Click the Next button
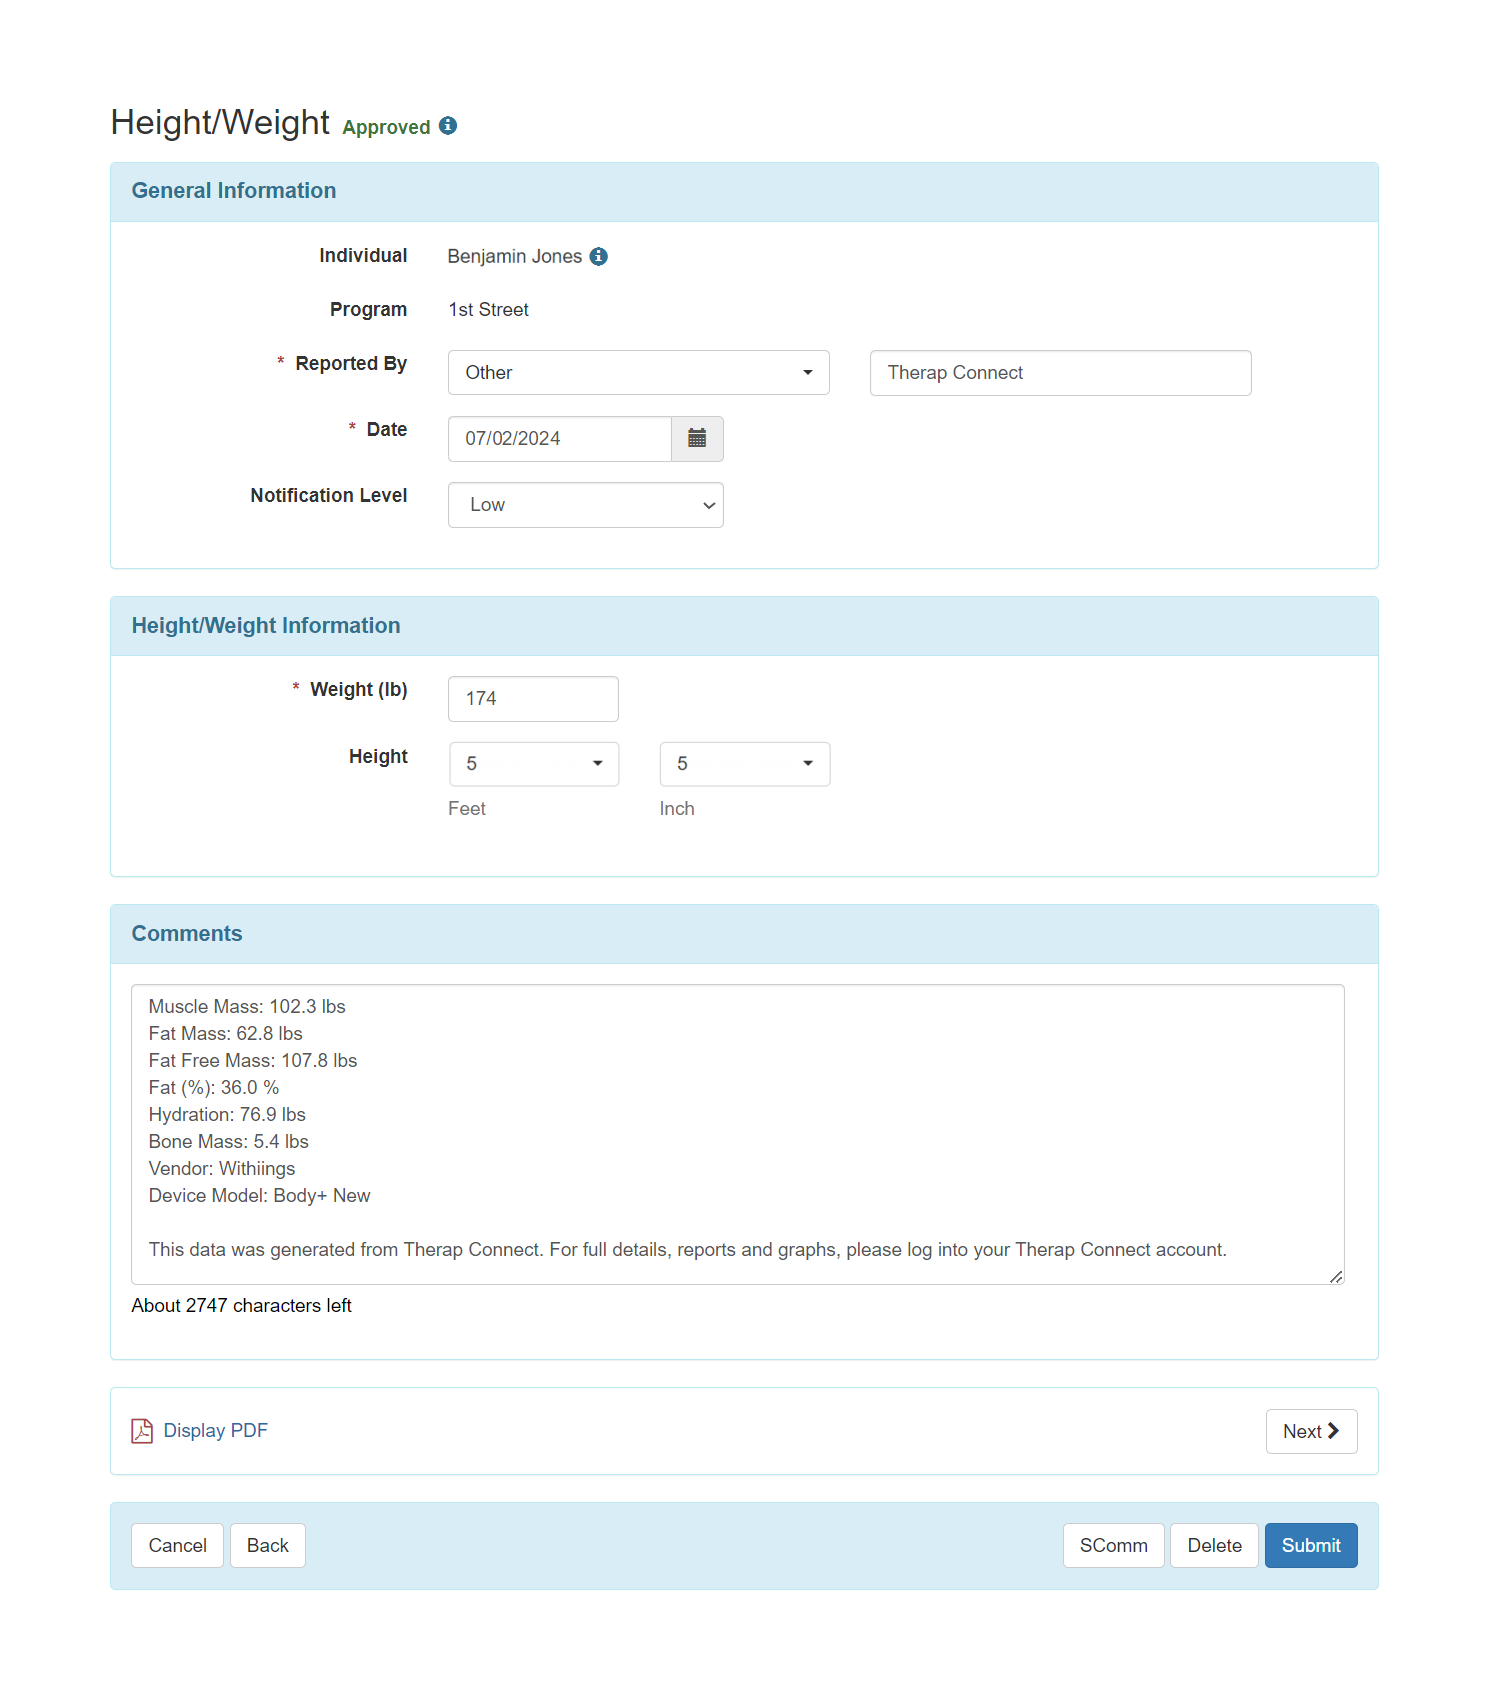Screen dimensions: 1489x1695 [x=1311, y=1432]
